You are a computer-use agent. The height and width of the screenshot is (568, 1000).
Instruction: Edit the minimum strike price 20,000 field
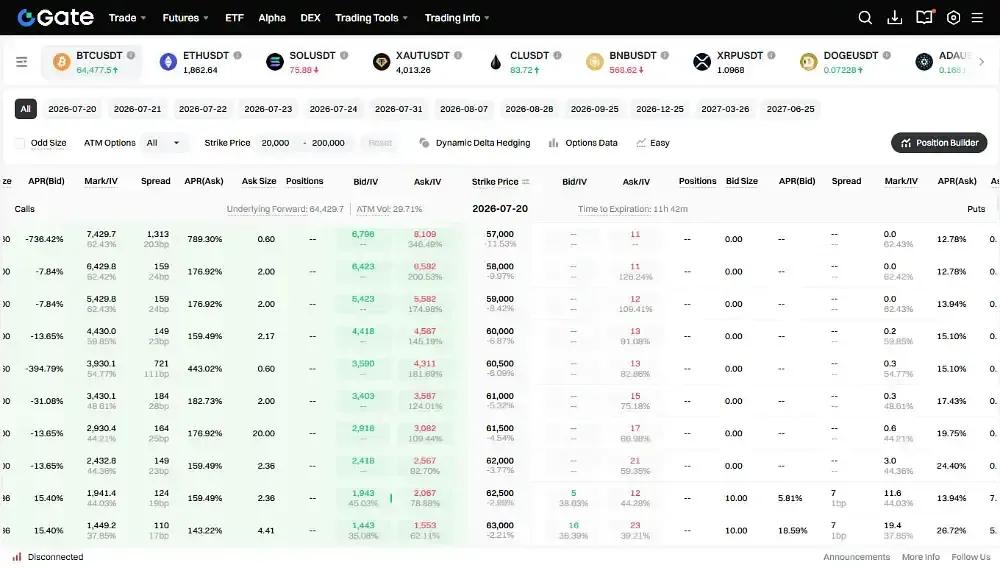(276, 143)
